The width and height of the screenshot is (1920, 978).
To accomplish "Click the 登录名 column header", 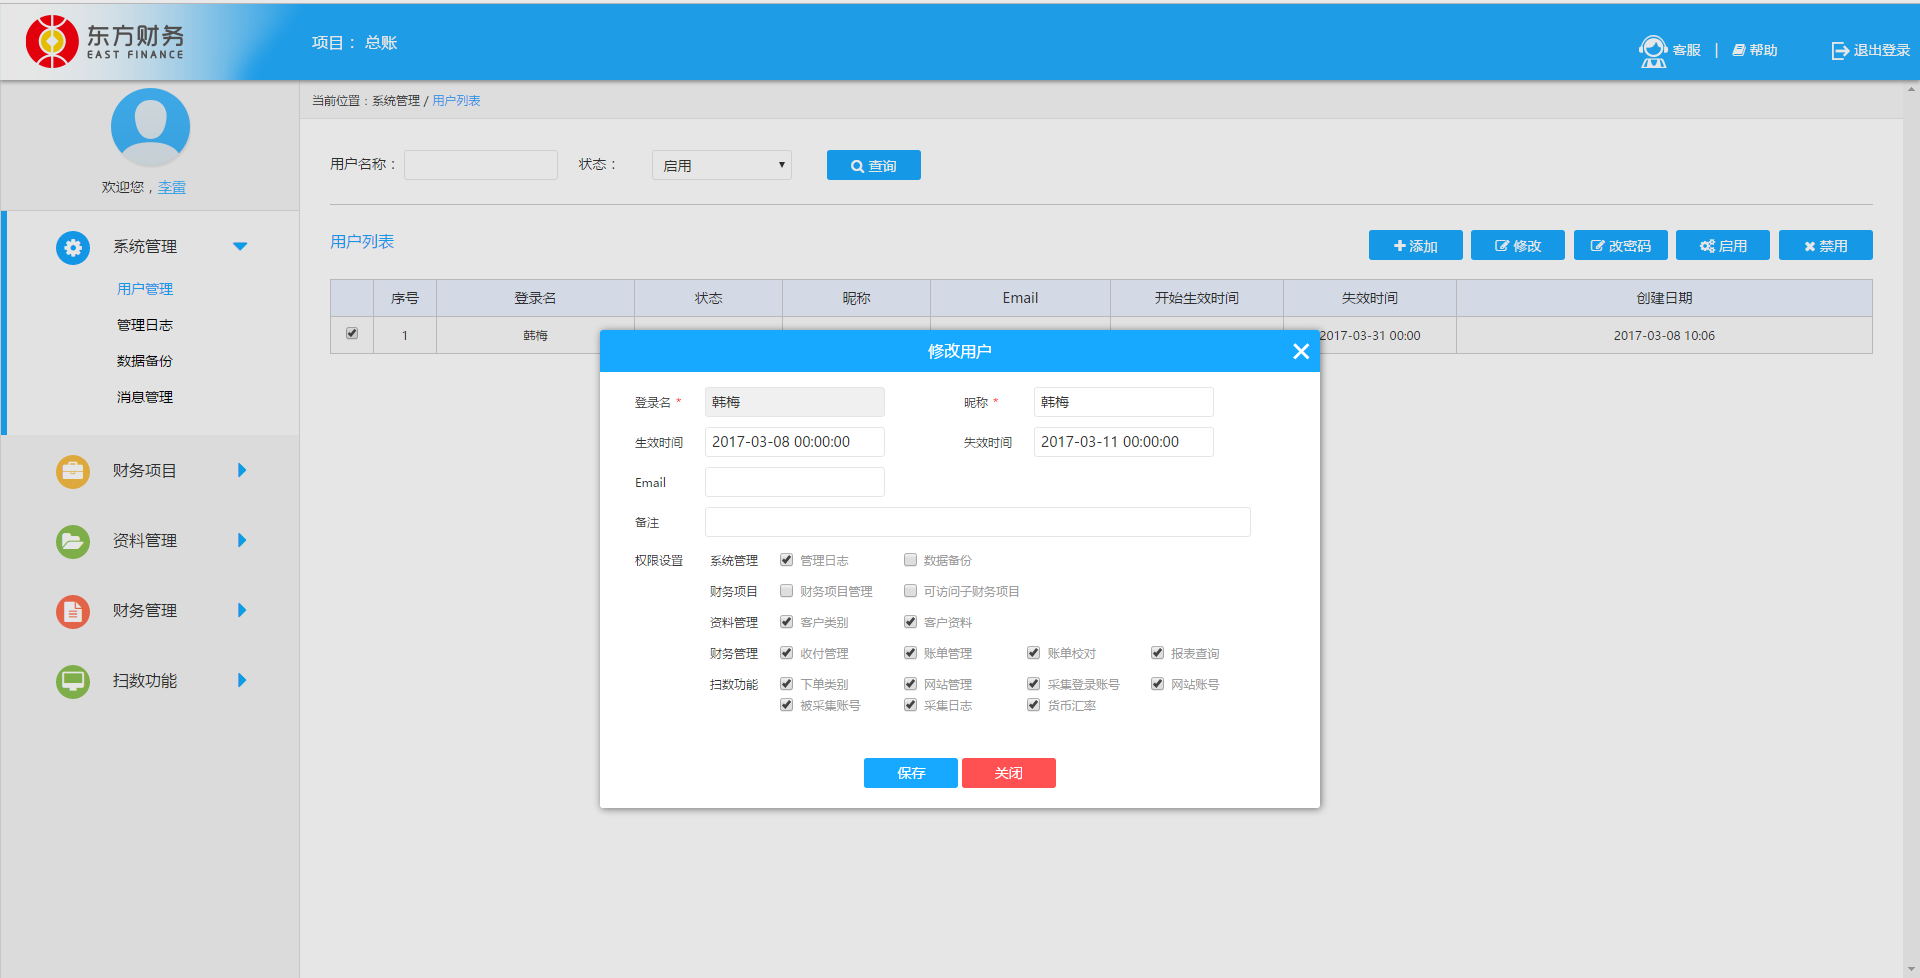I will click(535, 298).
